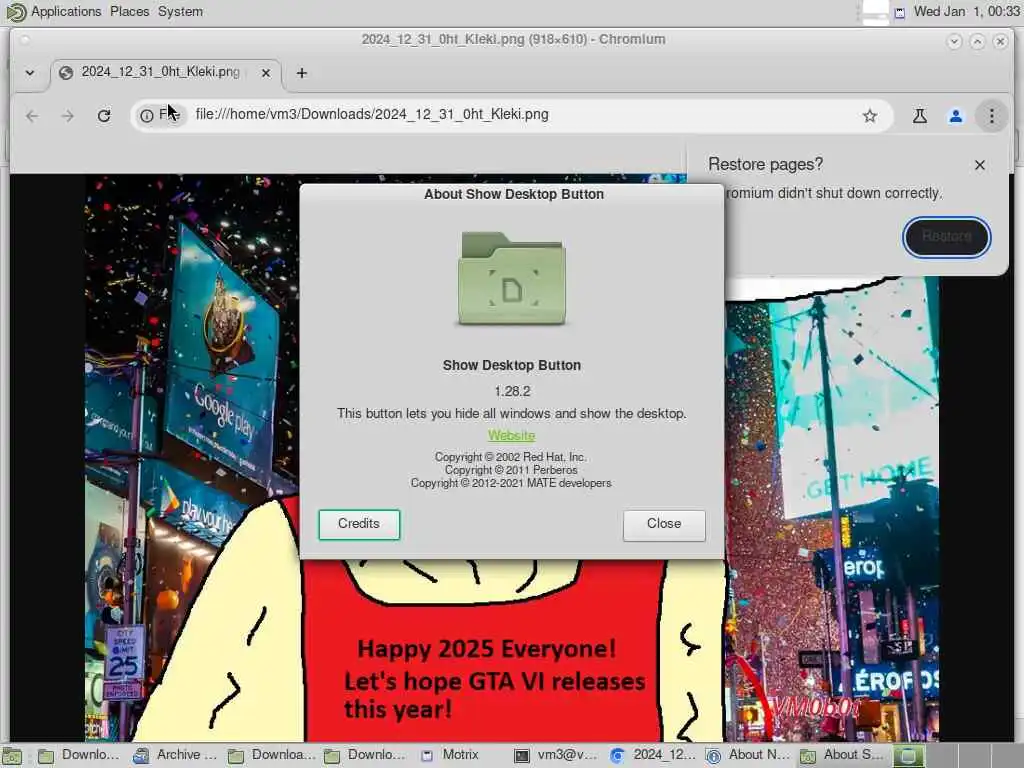Switch to Motrix taskbar window
This screenshot has width=1024, height=768.
pos(451,755)
